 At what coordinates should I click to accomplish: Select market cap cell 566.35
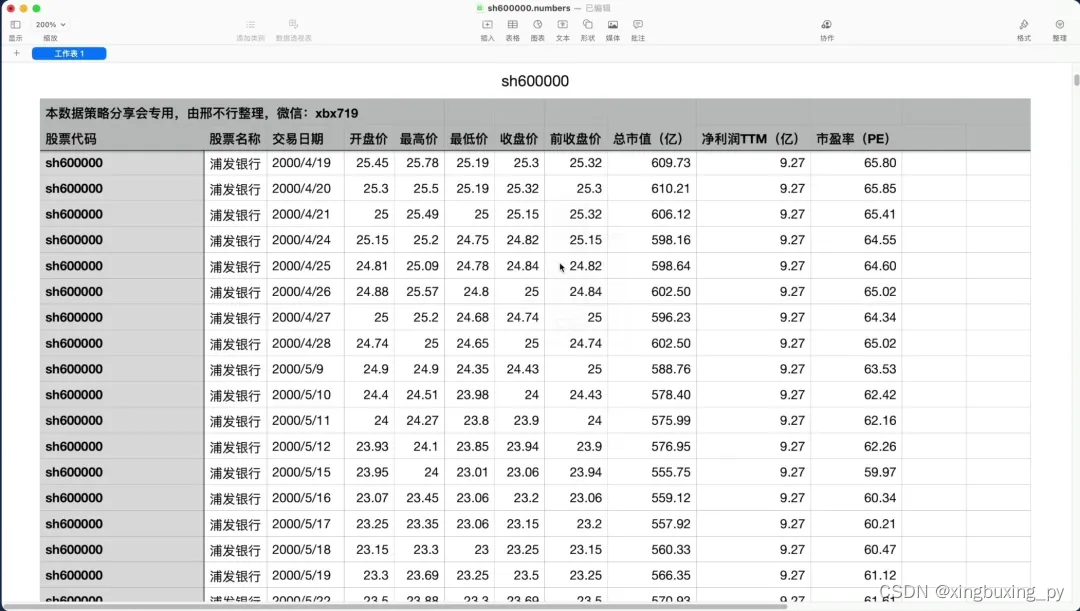(x=652, y=575)
